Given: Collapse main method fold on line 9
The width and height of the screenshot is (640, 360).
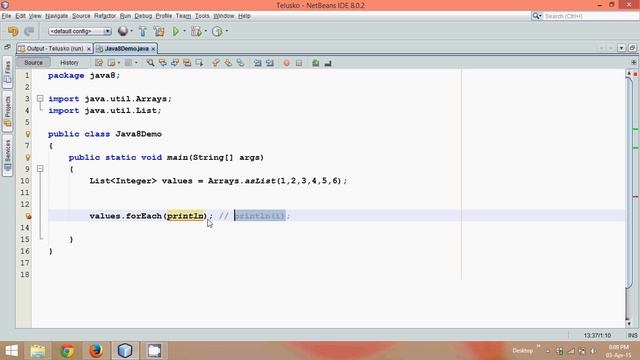Looking at the screenshot, I should [40, 169].
